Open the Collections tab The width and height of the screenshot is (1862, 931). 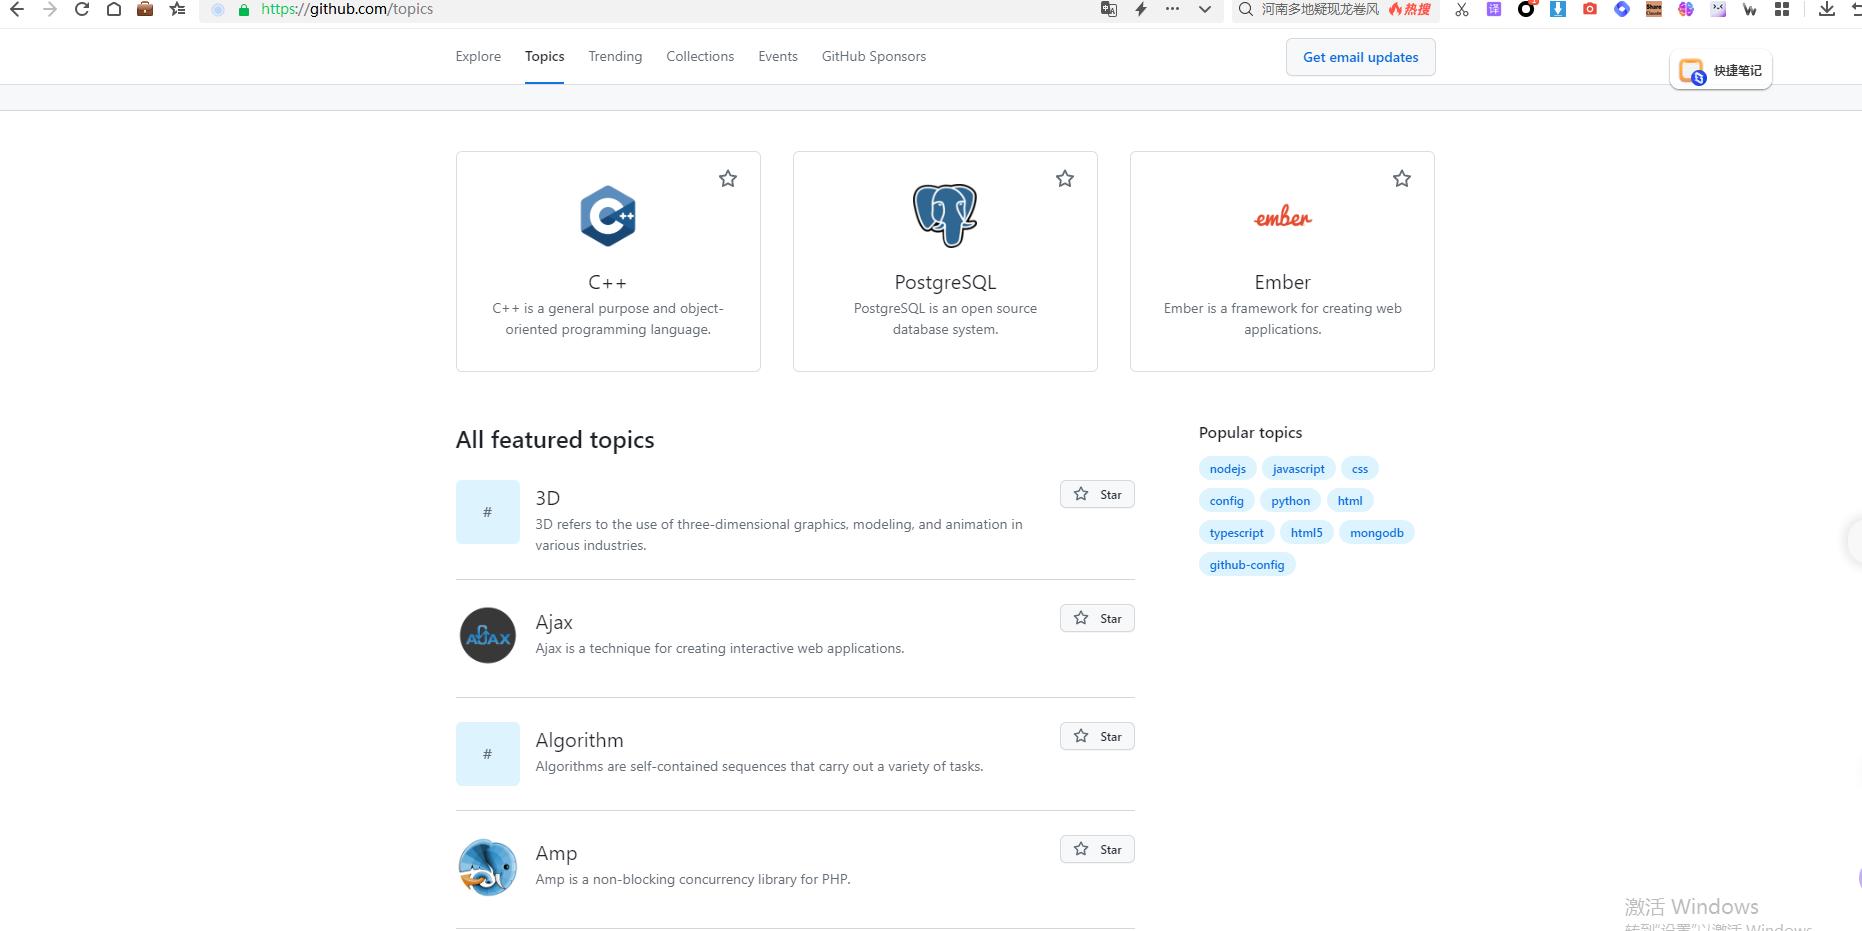[x=700, y=57]
